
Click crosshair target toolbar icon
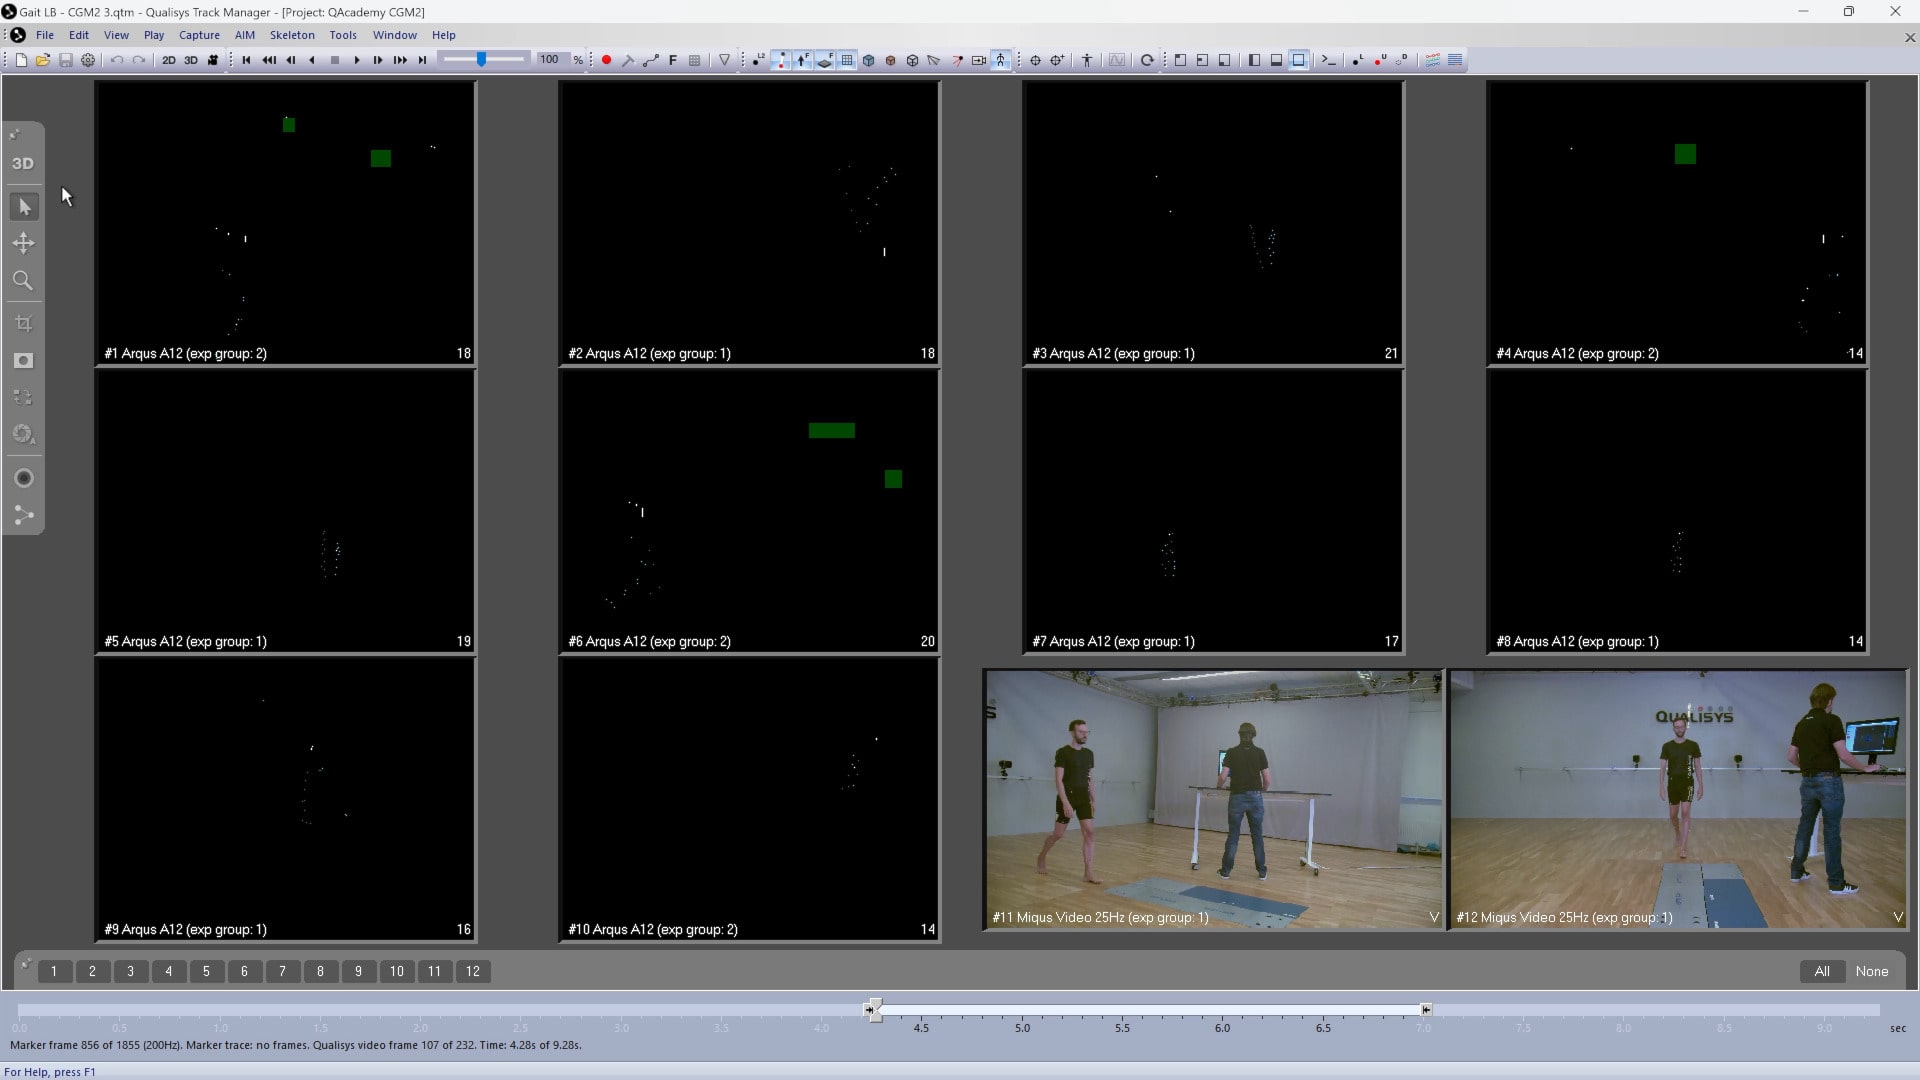1035,60
